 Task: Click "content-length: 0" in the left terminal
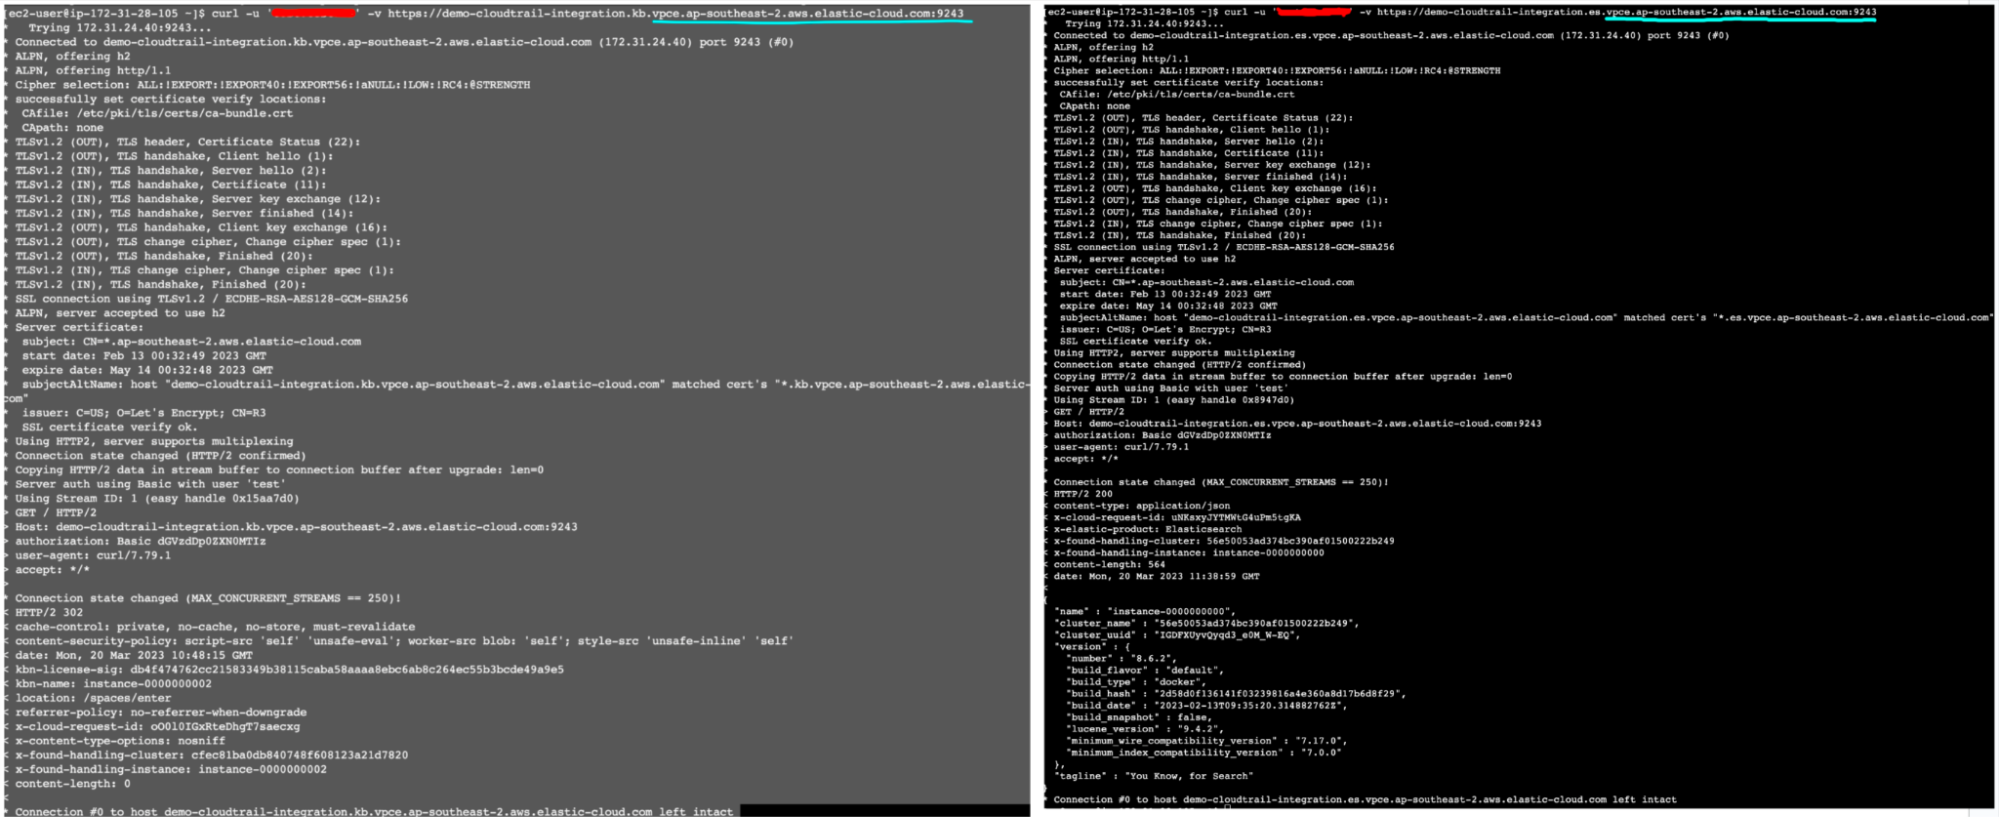[x=73, y=784]
